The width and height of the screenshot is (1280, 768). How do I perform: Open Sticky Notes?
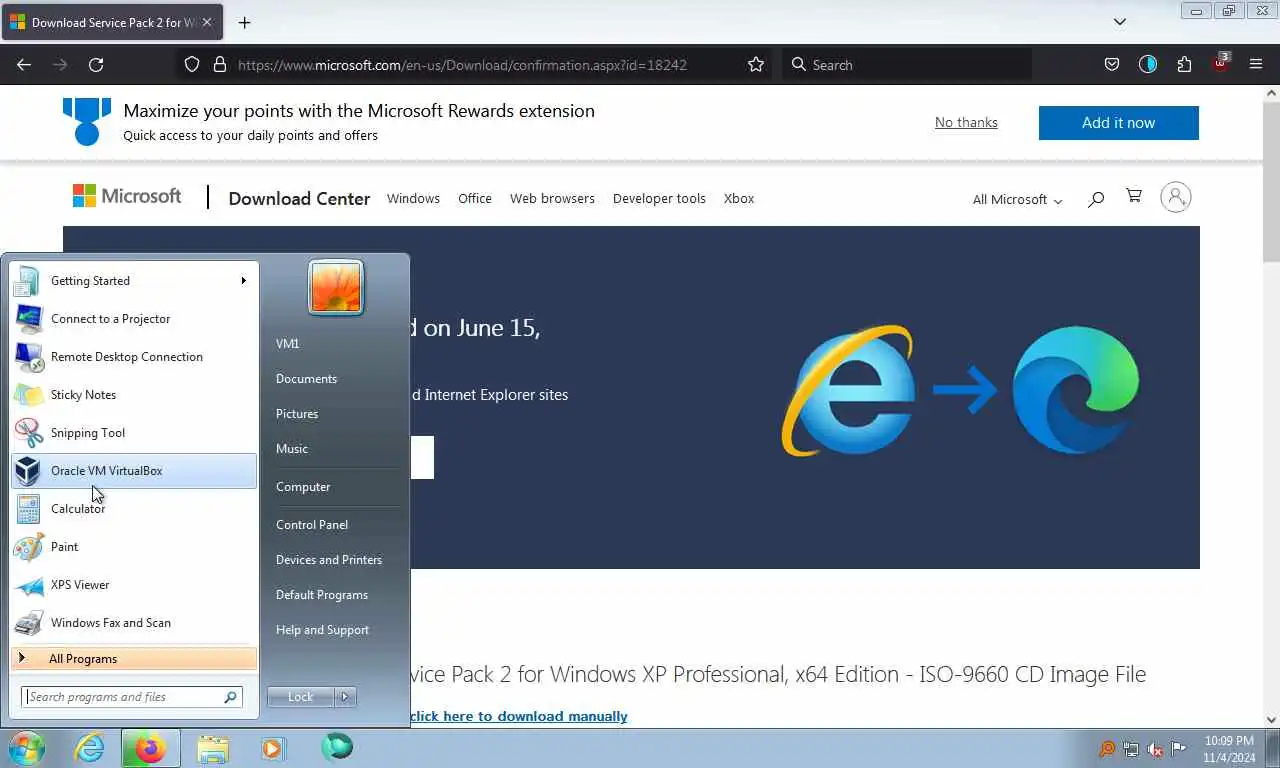coord(134,395)
